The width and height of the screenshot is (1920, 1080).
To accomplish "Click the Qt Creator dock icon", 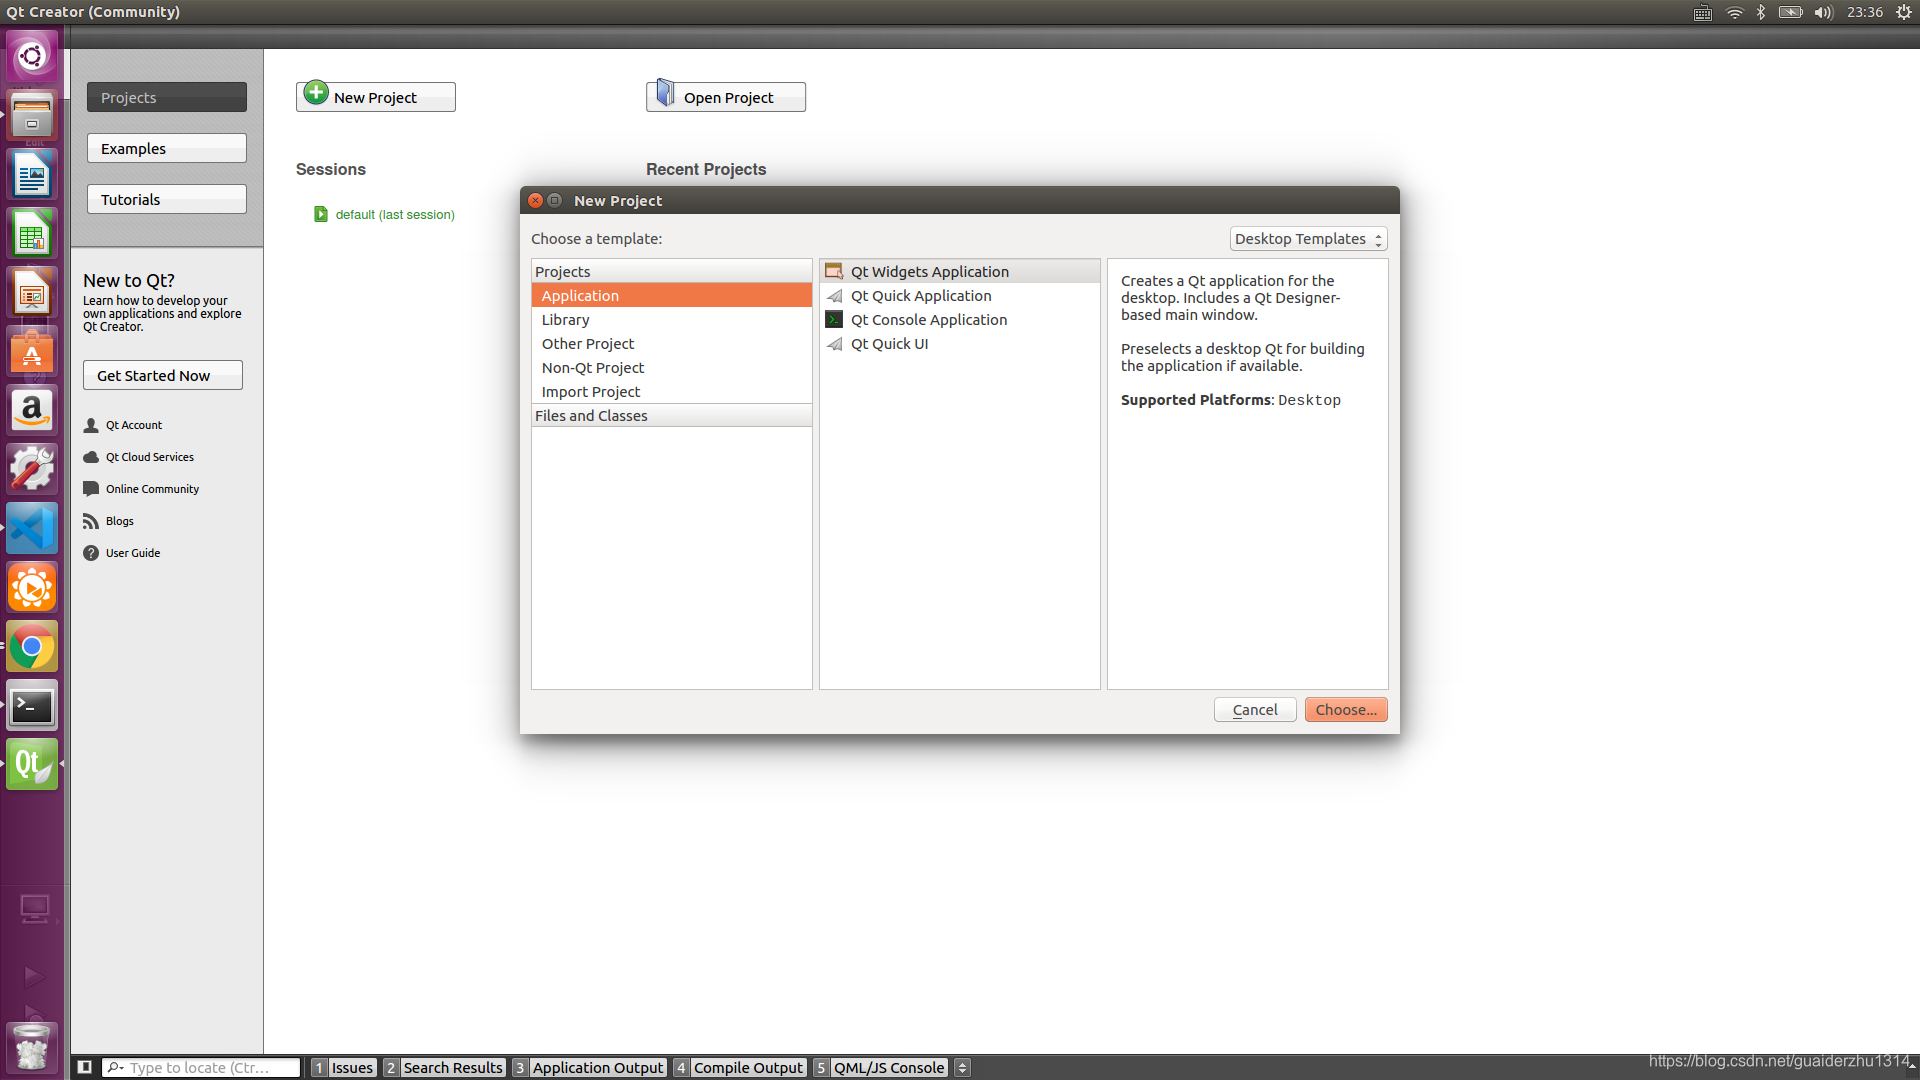I will (x=32, y=765).
